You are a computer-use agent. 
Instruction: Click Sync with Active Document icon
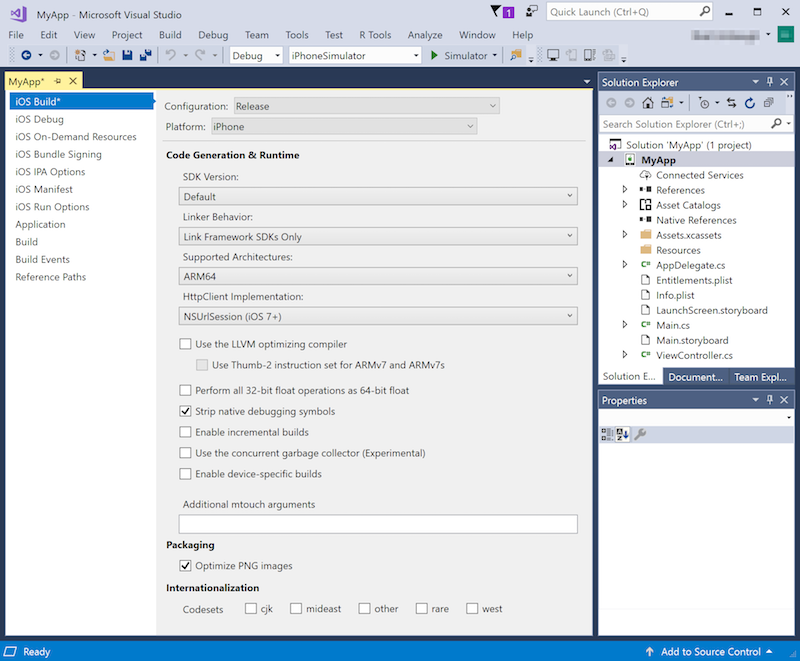[731, 103]
